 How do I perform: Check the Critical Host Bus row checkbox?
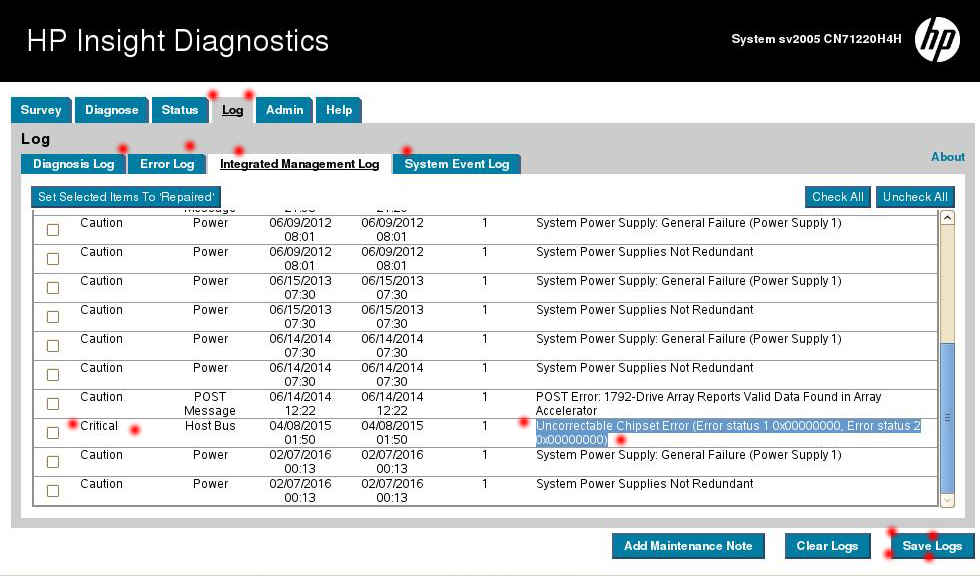pyautogui.click(x=53, y=433)
